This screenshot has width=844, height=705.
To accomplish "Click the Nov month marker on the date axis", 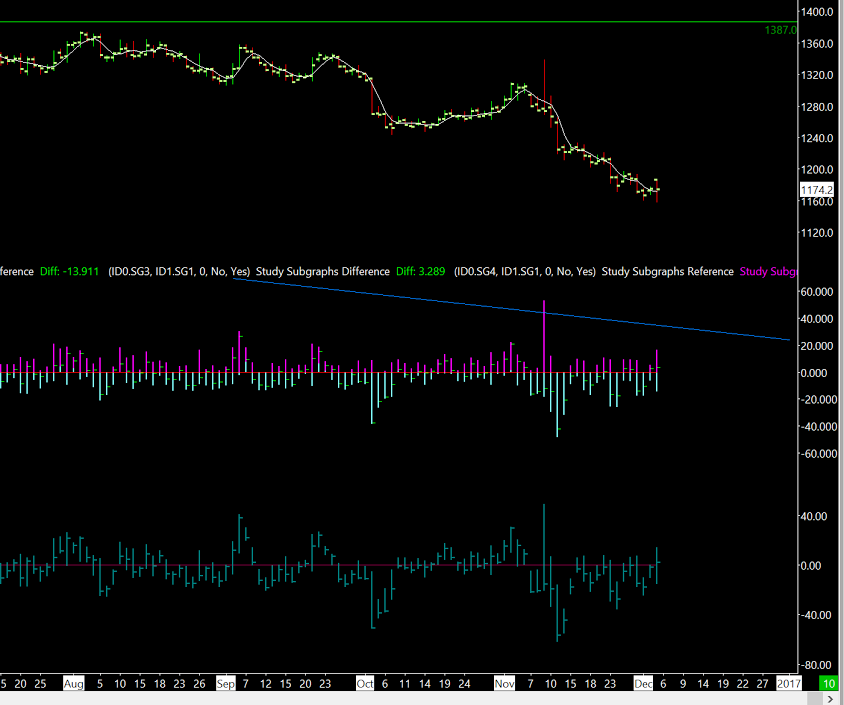I will tap(504, 683).
